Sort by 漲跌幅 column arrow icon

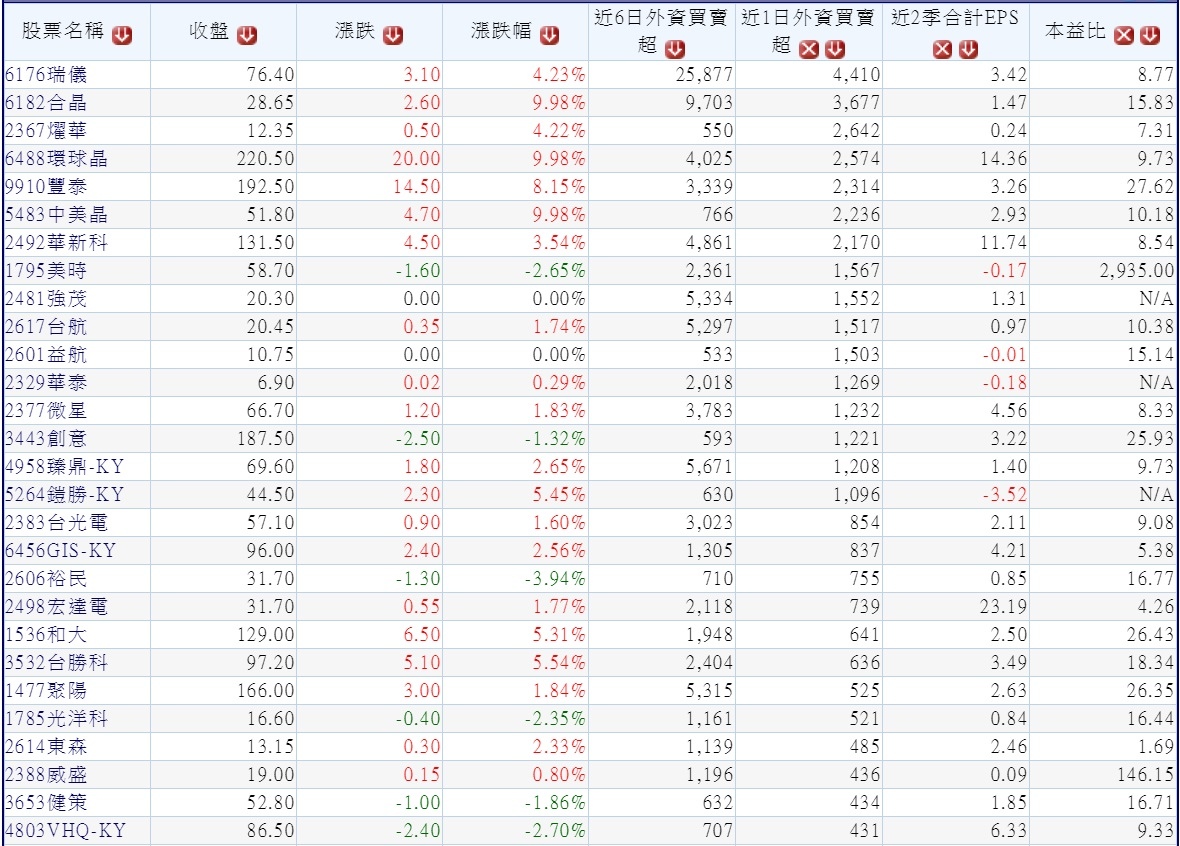tap(549, 35)
